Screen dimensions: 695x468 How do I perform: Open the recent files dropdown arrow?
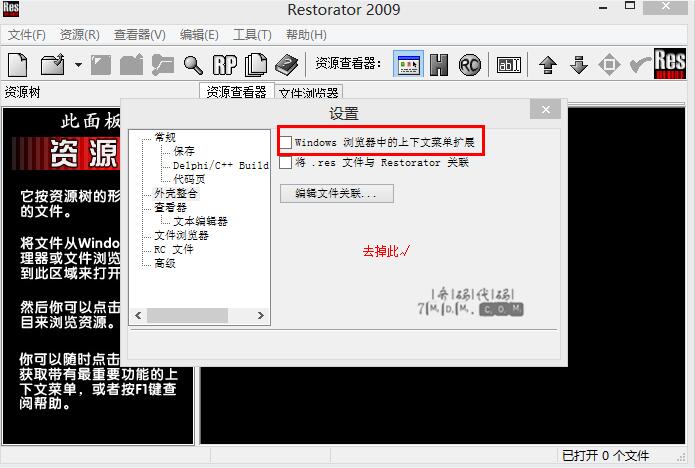pos(78,65)
